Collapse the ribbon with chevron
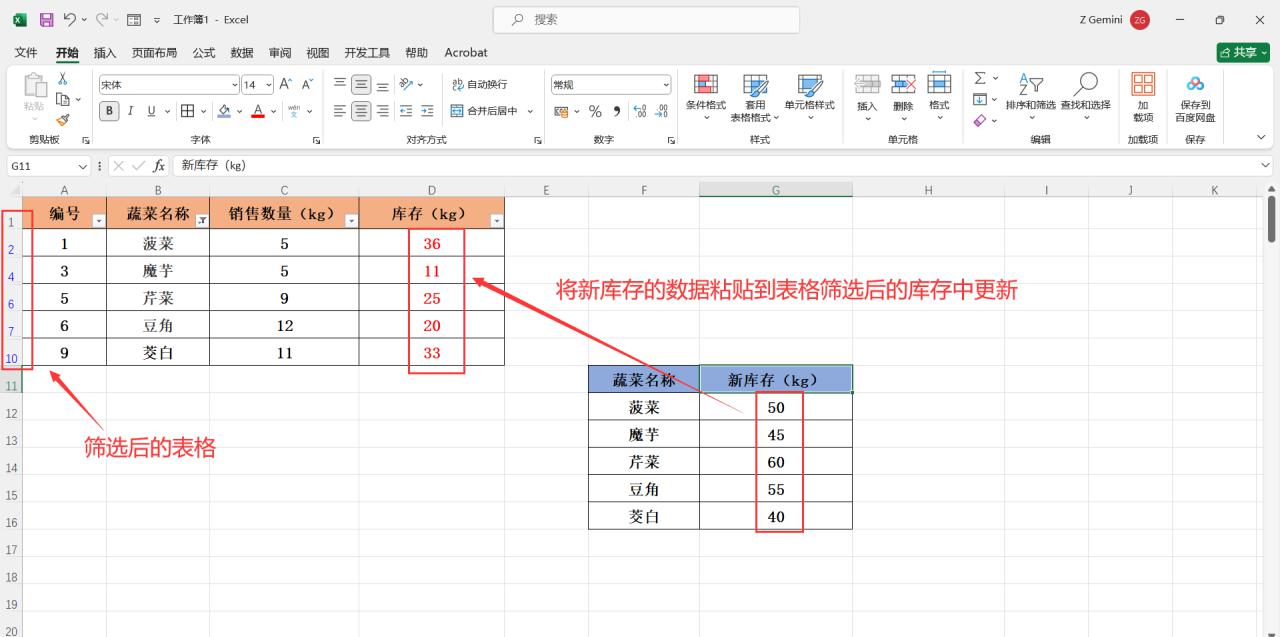The height and width of the screenshot is (637, 1280). pos(1261,138)
